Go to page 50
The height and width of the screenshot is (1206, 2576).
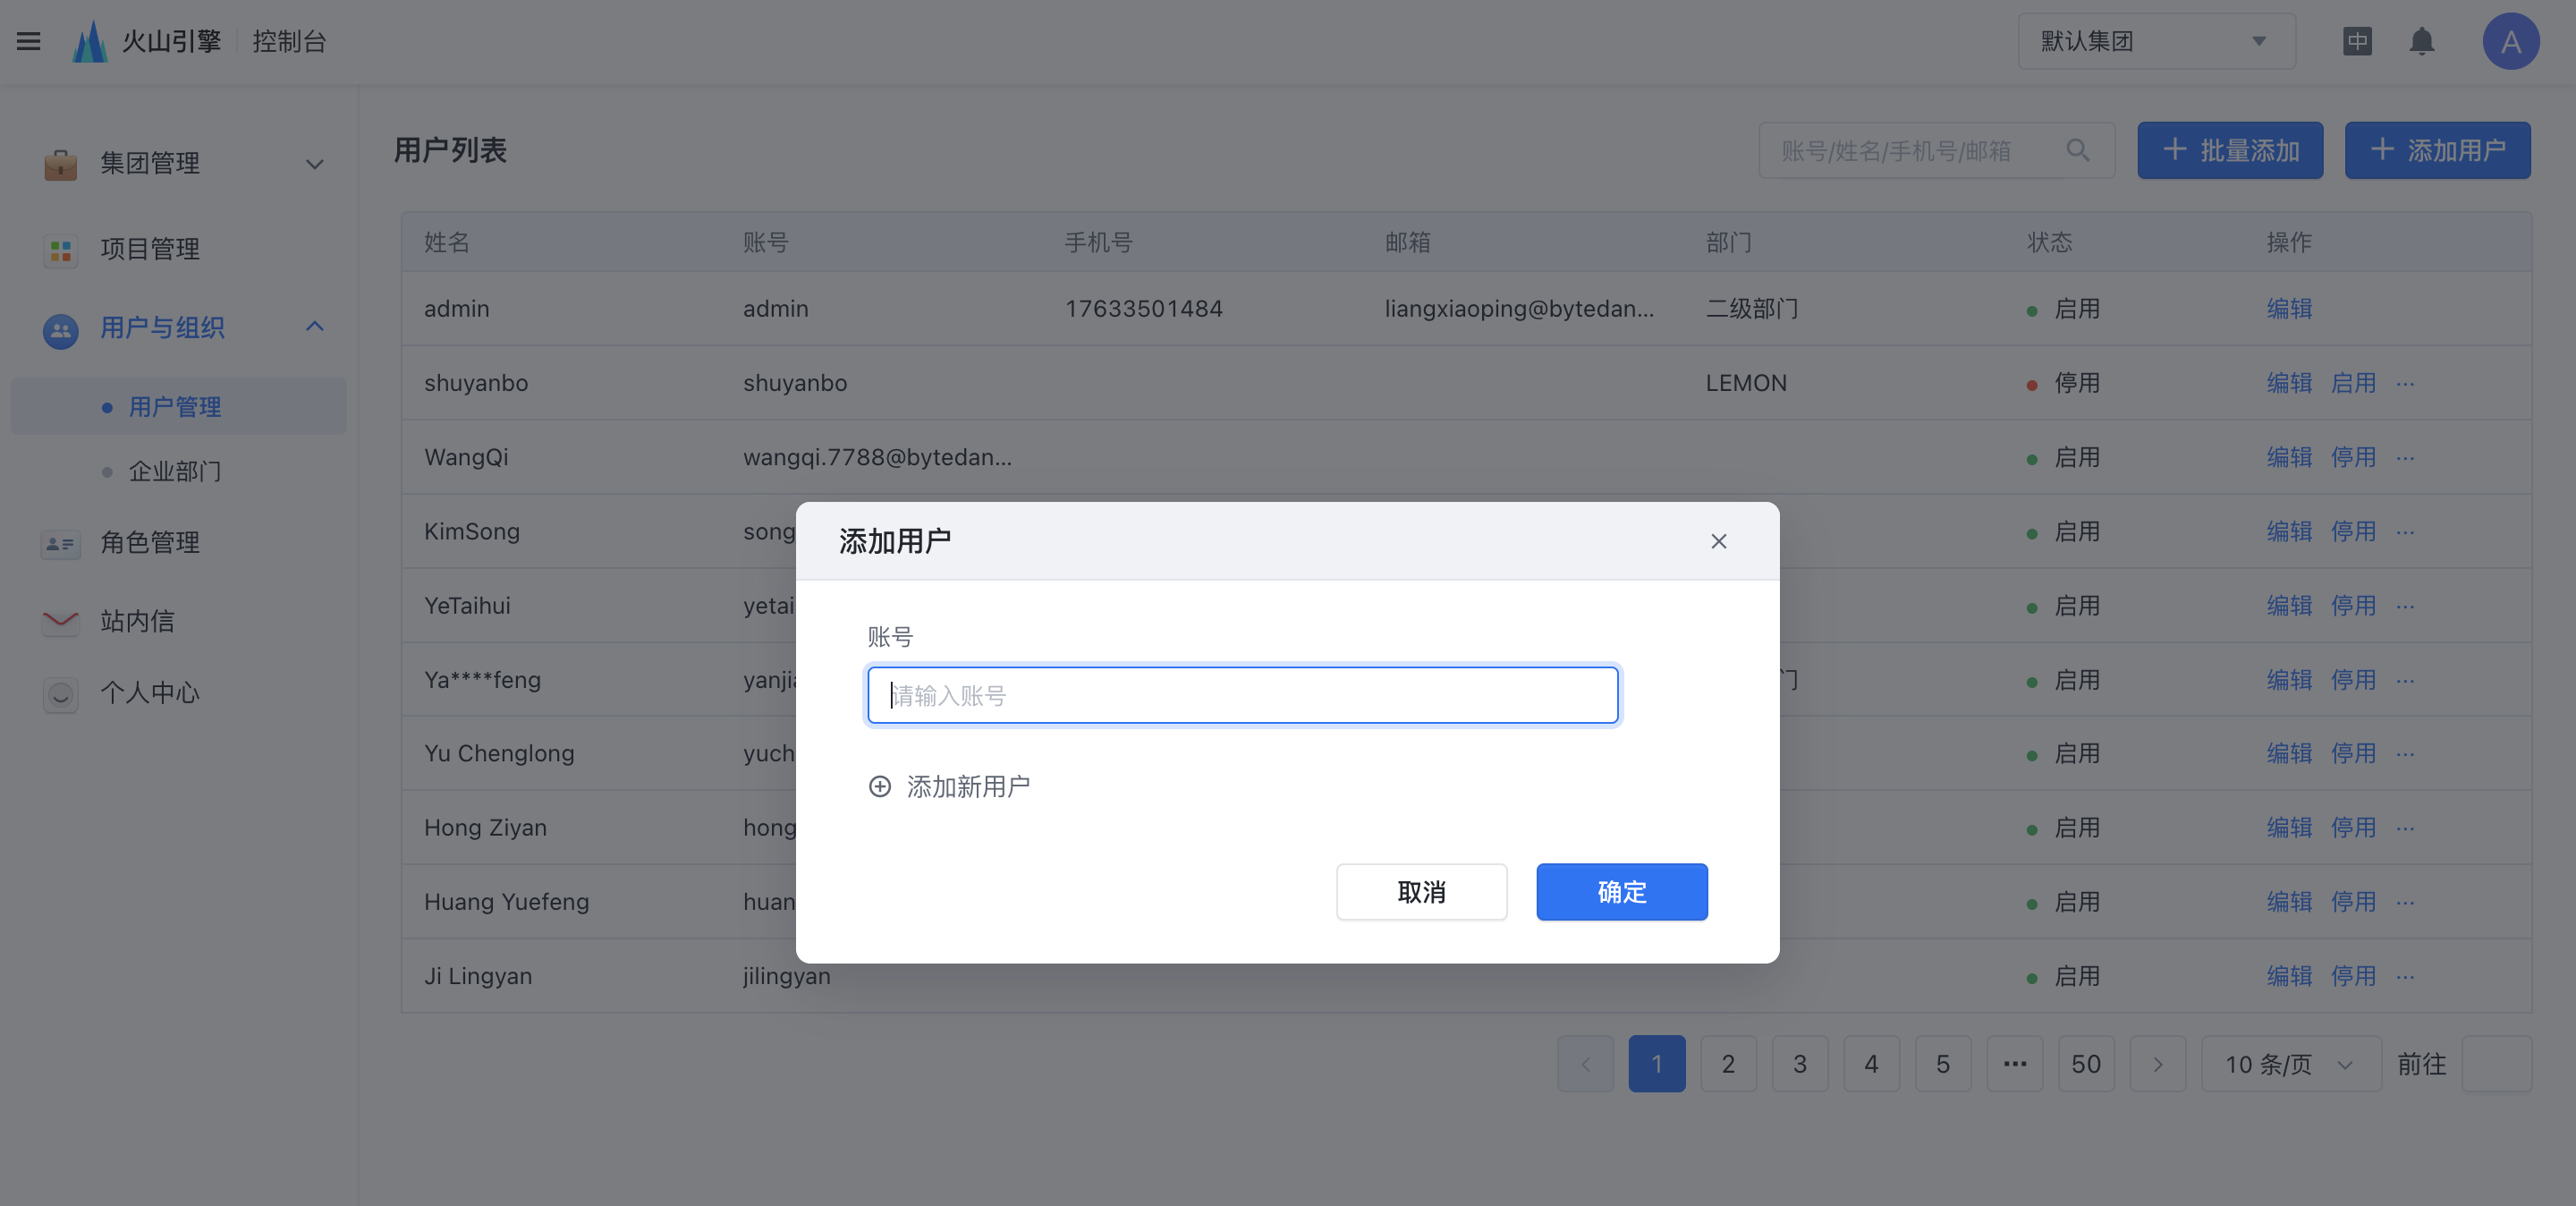pos(2086,1064)
